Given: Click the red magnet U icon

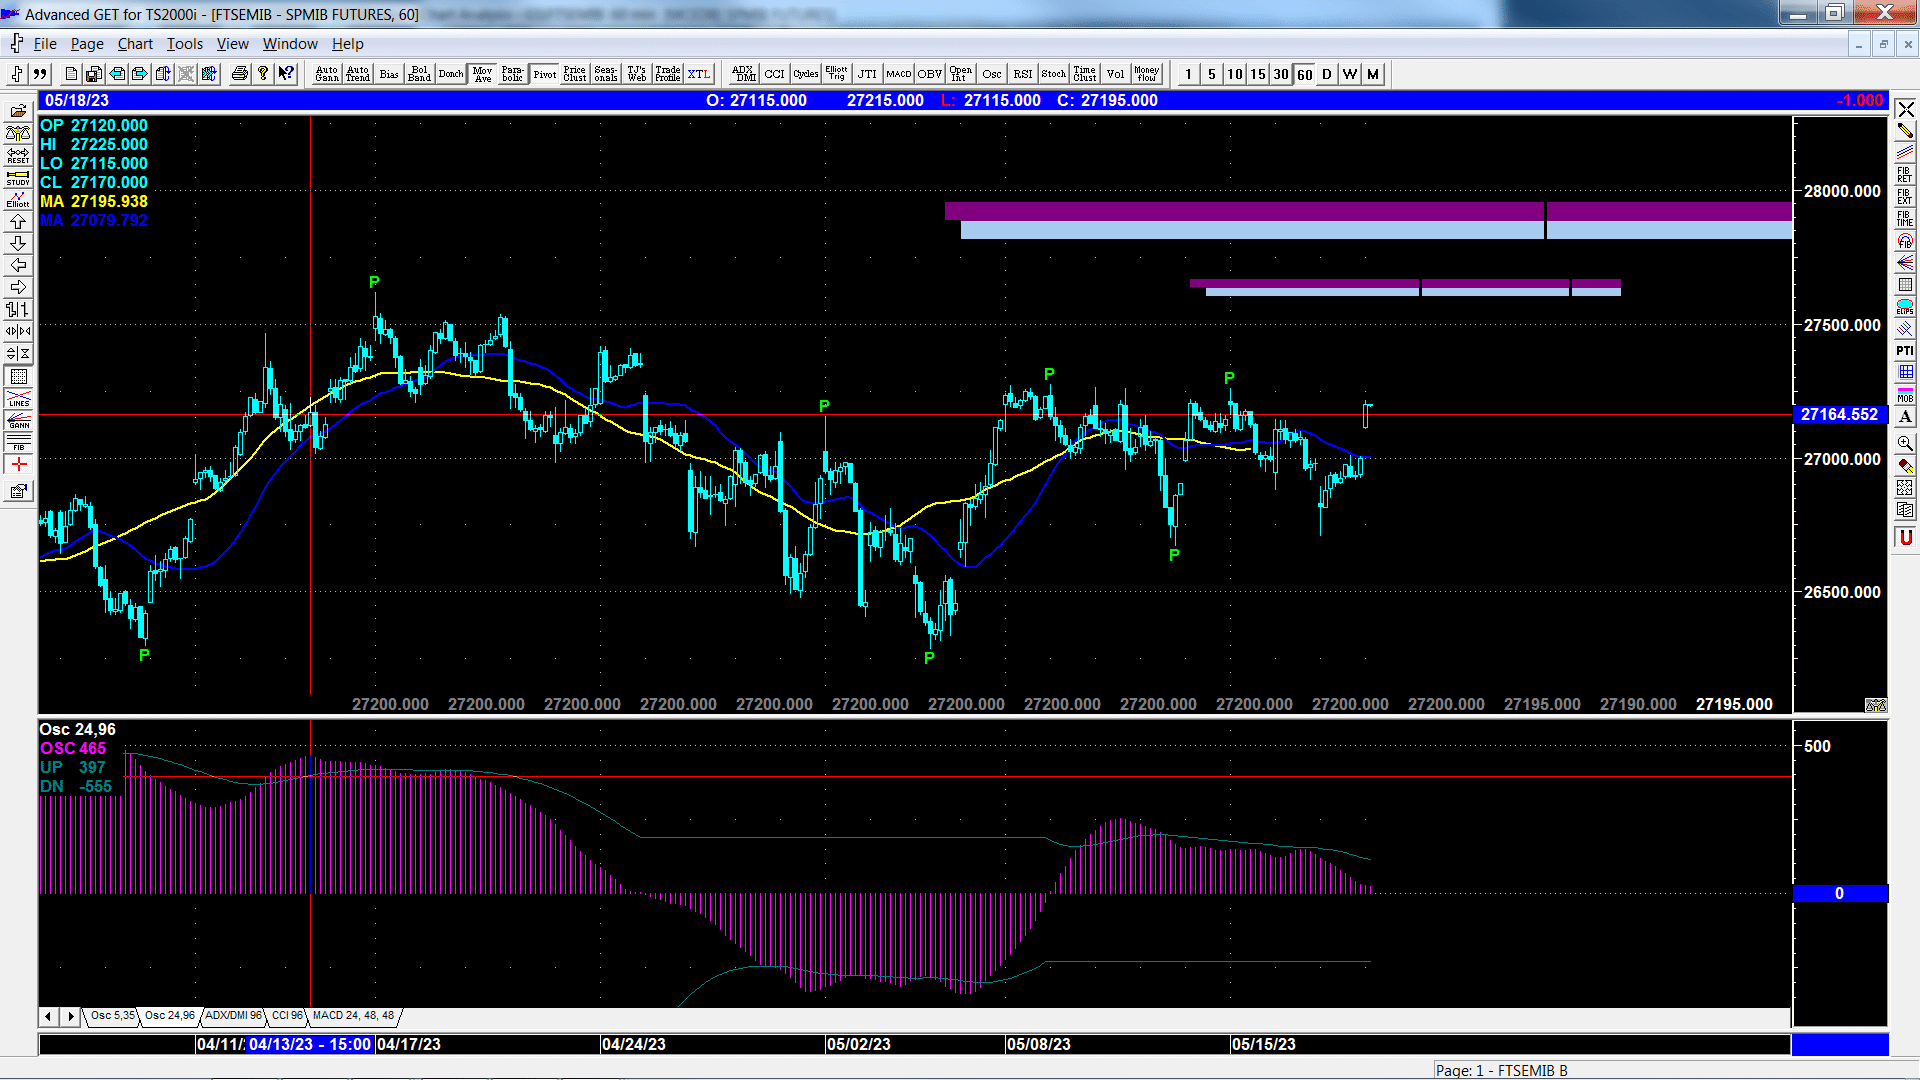Looking at the screenshot, I should click(x=1905, y=538).
